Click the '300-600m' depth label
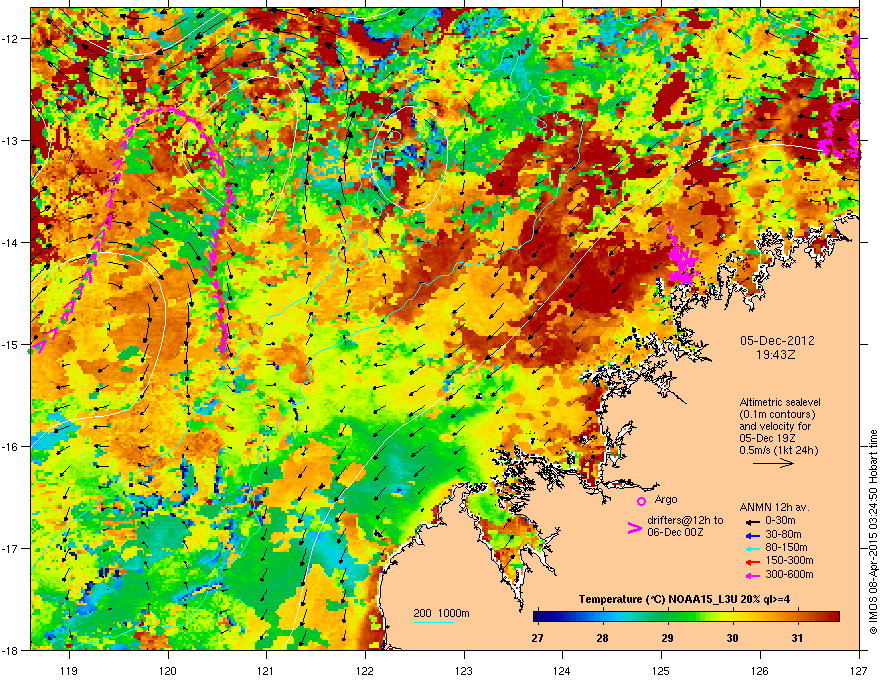The width and height of the screenshot is (880, 680). pyautogui.click(x=789, y=575)
